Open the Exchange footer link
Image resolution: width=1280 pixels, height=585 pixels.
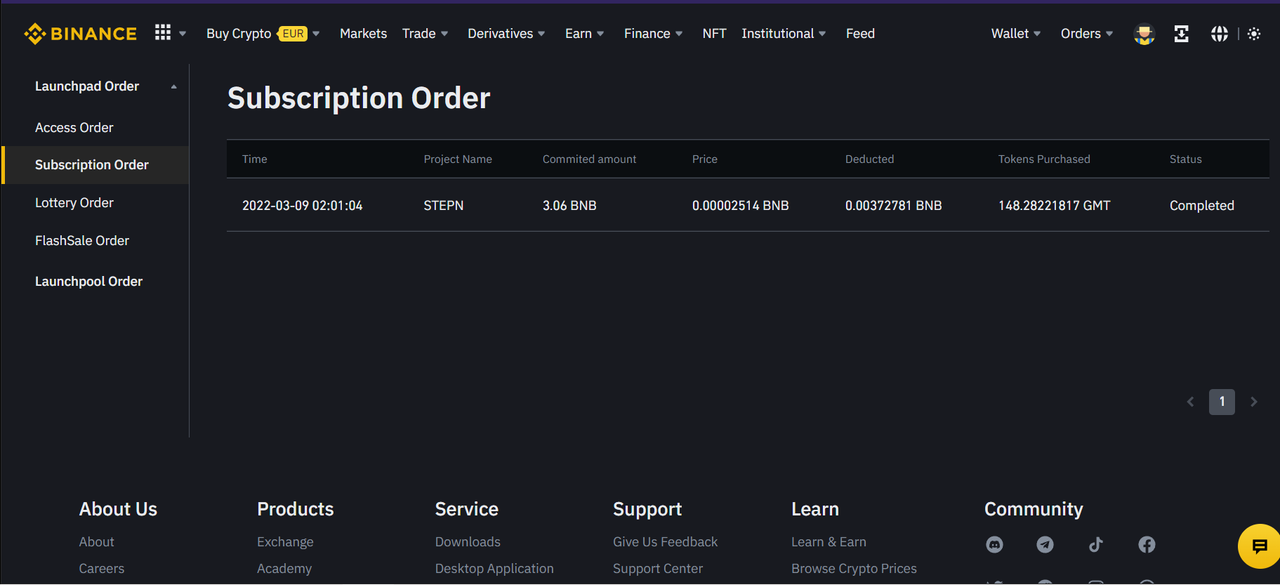pos(285,542)
